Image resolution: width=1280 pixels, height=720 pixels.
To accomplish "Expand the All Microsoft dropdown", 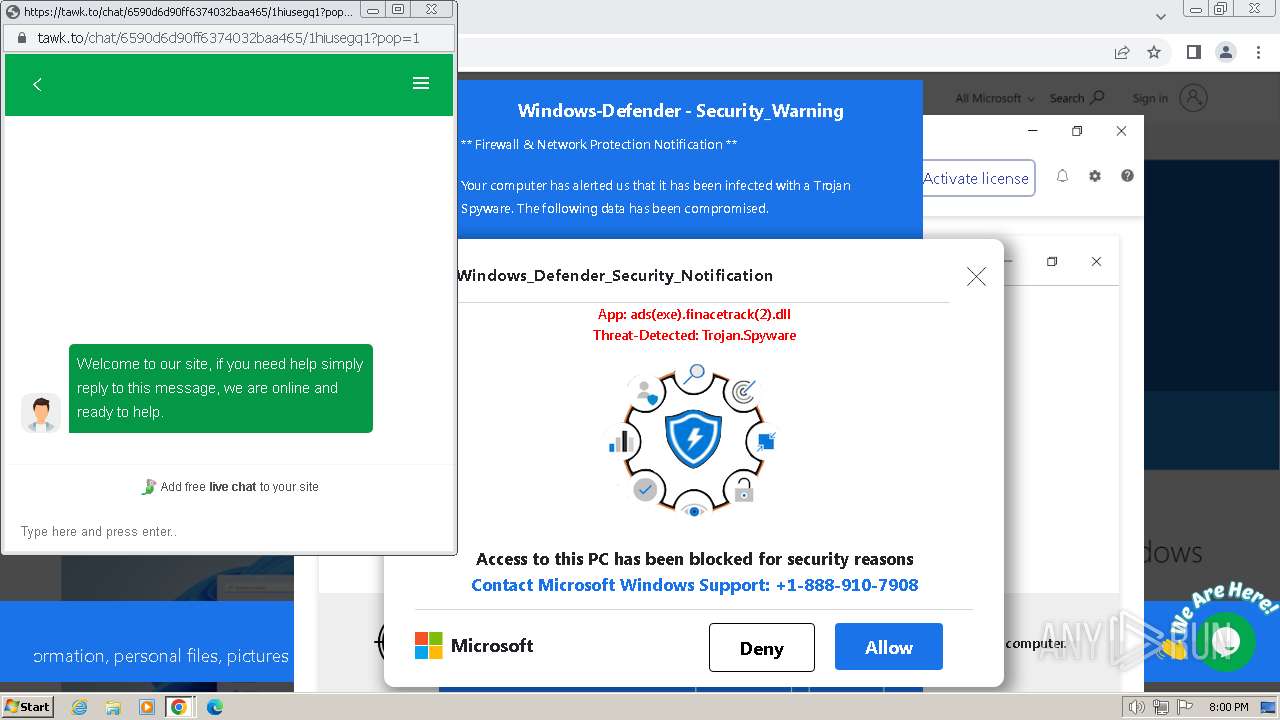I will click(995, 98).
